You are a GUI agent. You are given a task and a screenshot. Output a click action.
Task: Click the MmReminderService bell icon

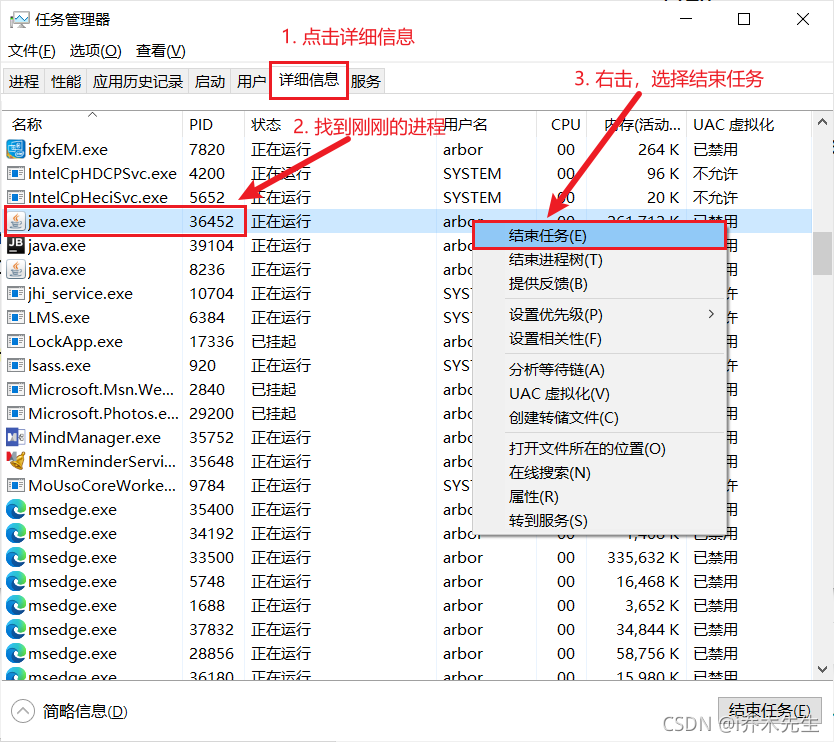coord(16,462)
